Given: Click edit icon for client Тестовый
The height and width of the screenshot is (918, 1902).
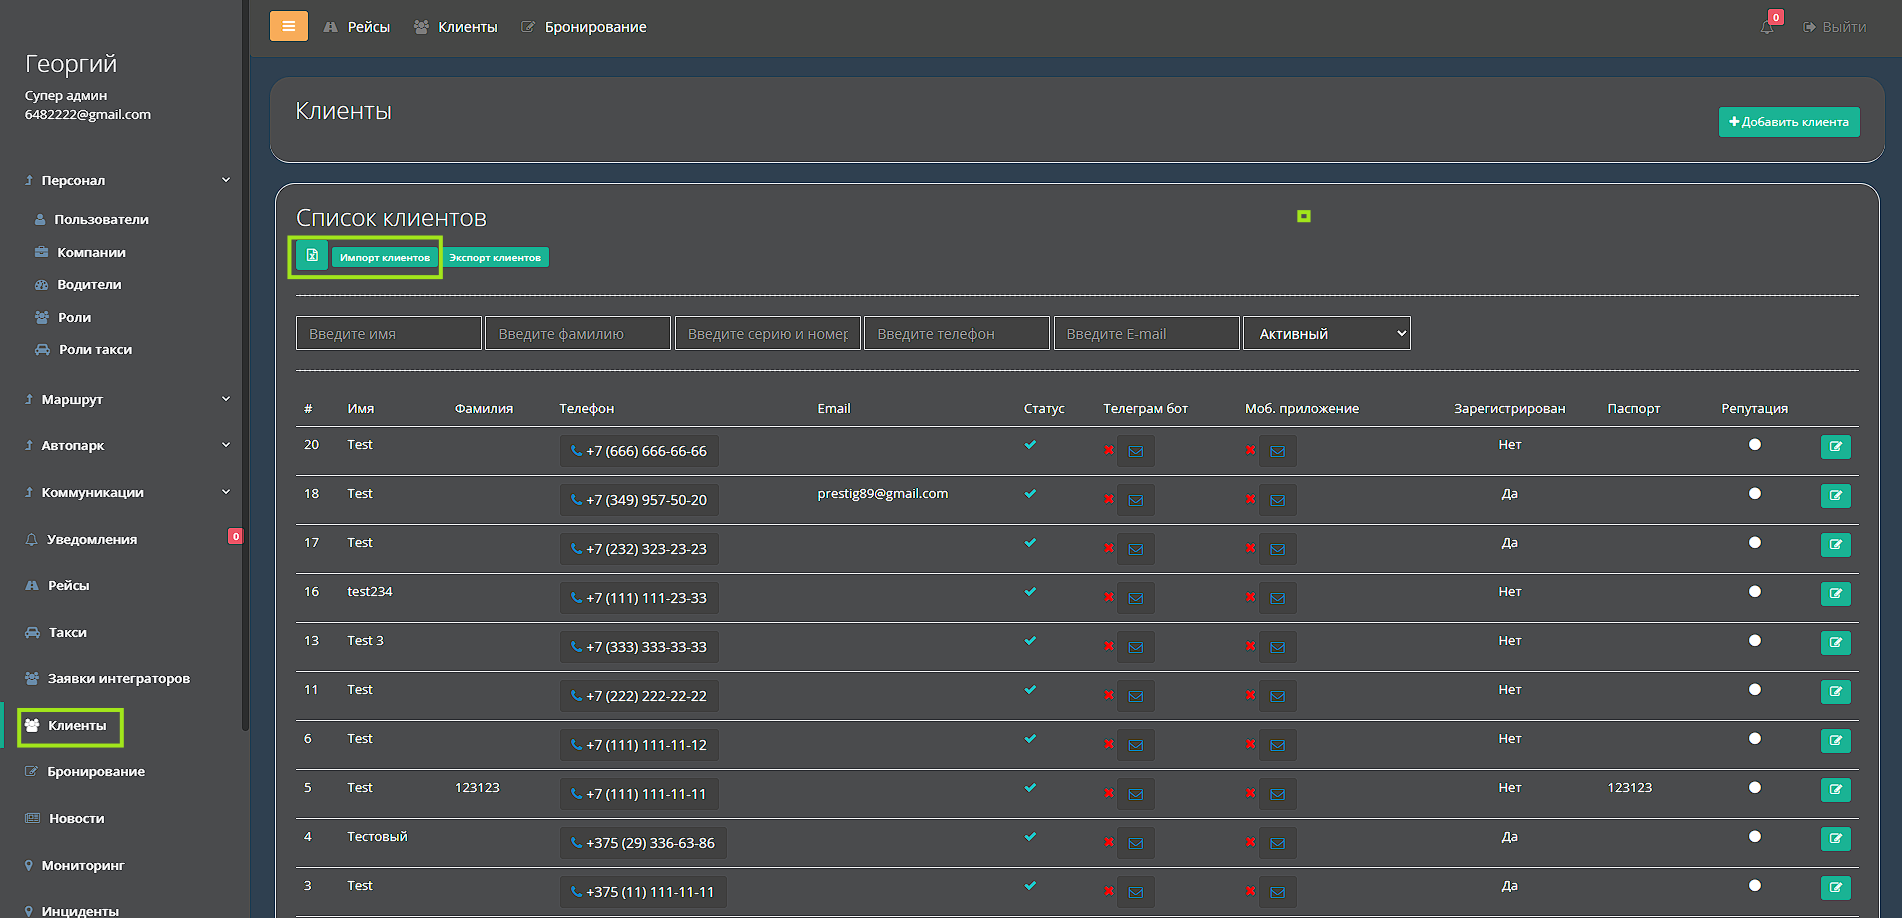Looking at the screenshot, I should (x=1835, y=839).
